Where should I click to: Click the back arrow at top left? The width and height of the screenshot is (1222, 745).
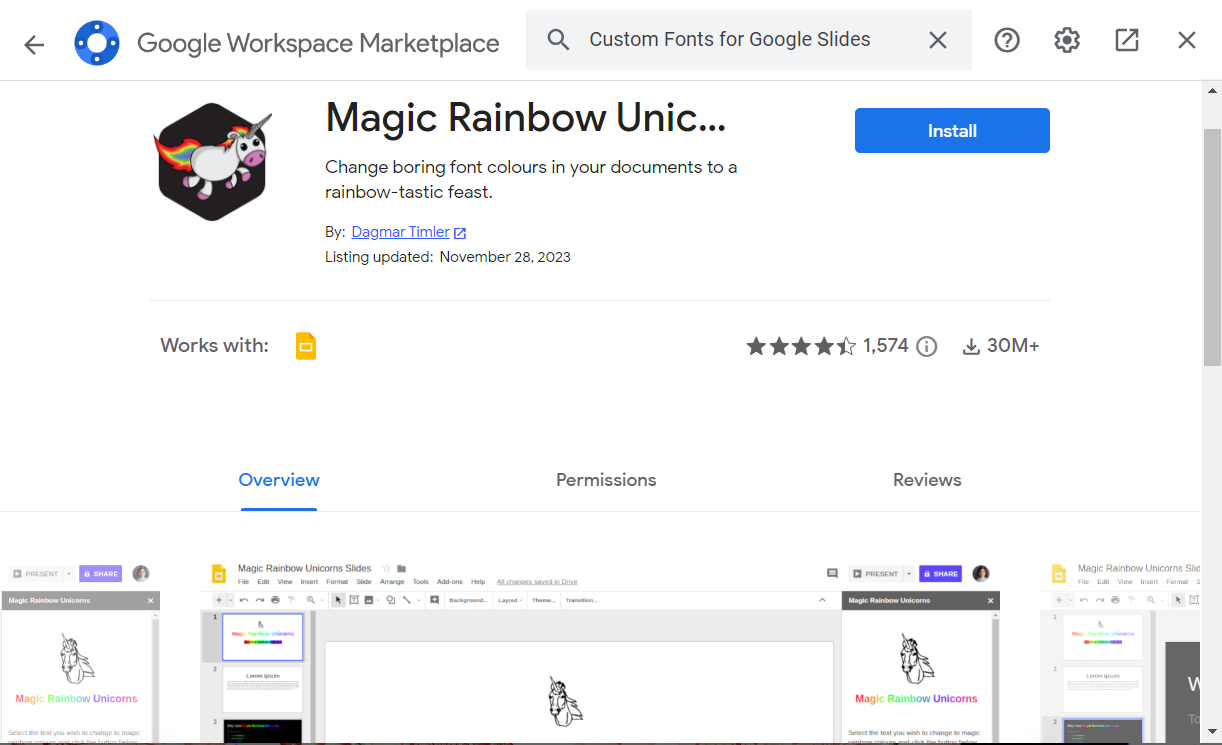pyautogui.click(x=34, y=40)
